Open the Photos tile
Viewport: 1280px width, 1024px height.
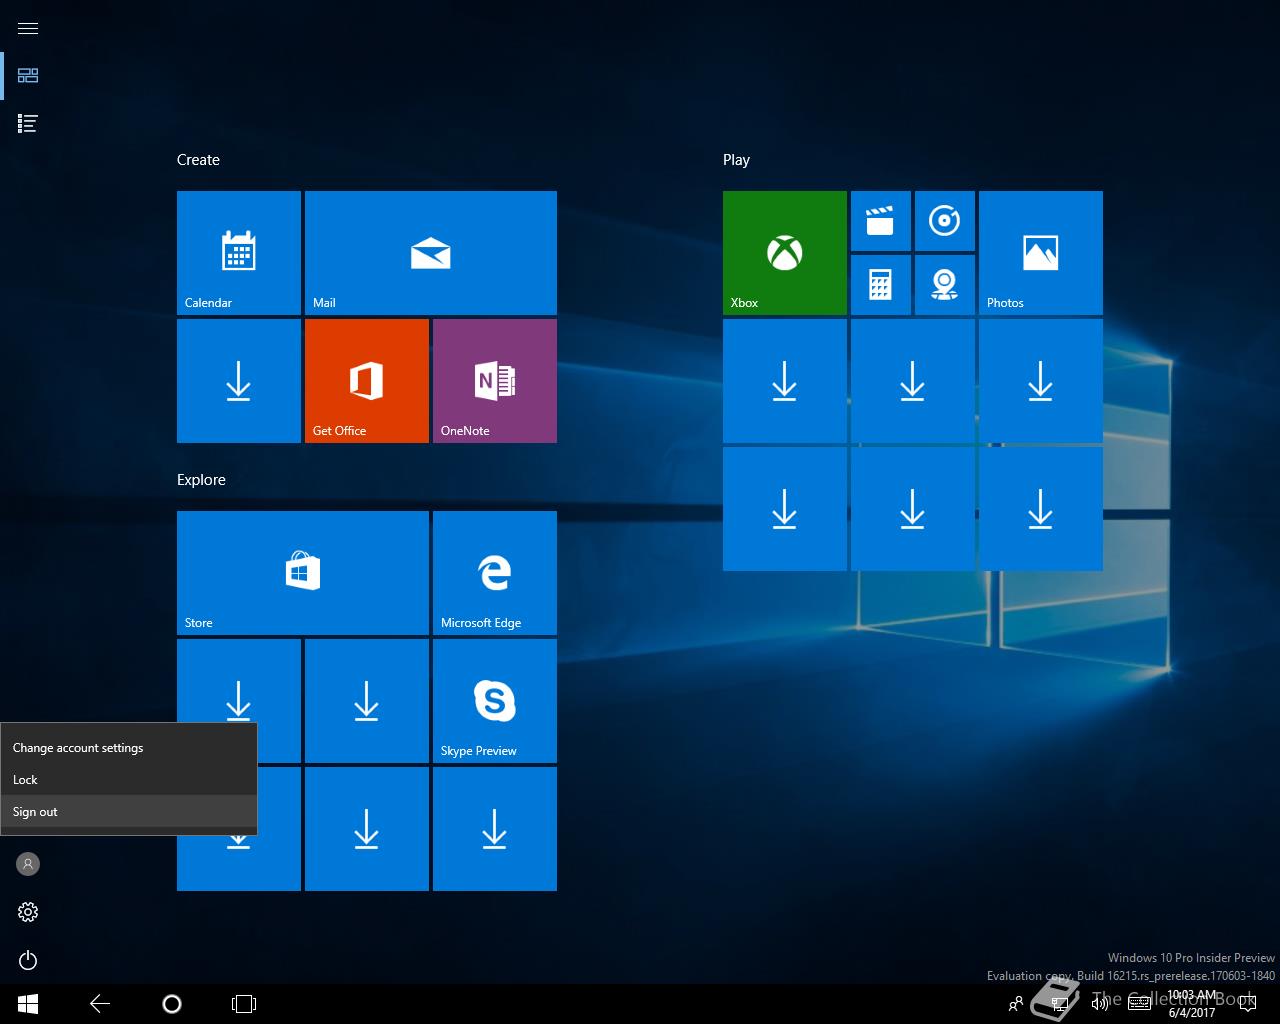(1041, 253)
